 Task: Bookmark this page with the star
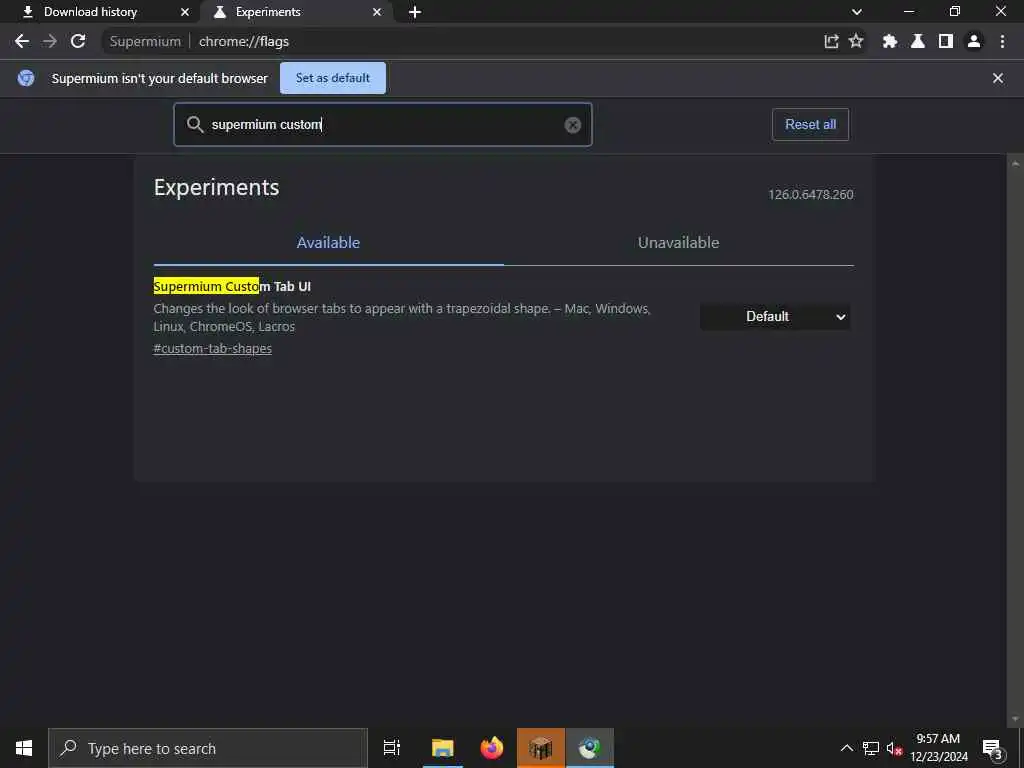856,41
